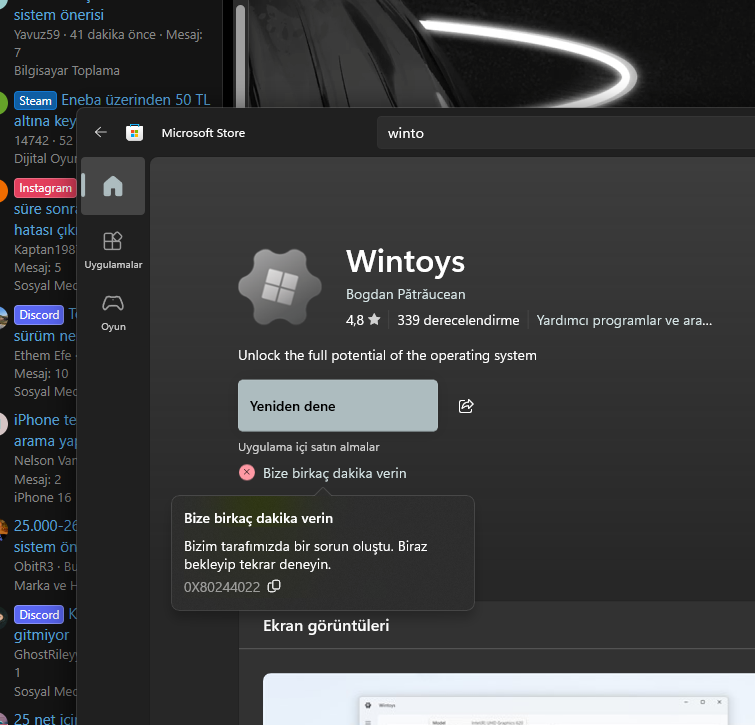Open the iPhone thread in forum list
This screenshot has height=725, width=755.
pos(45,430)
